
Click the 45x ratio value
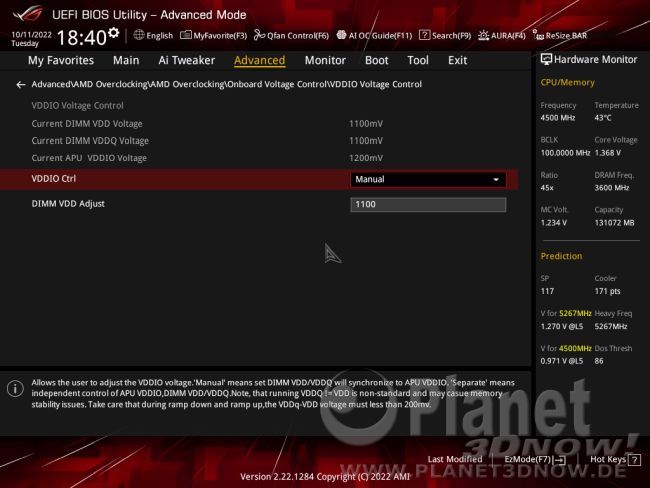547,188
